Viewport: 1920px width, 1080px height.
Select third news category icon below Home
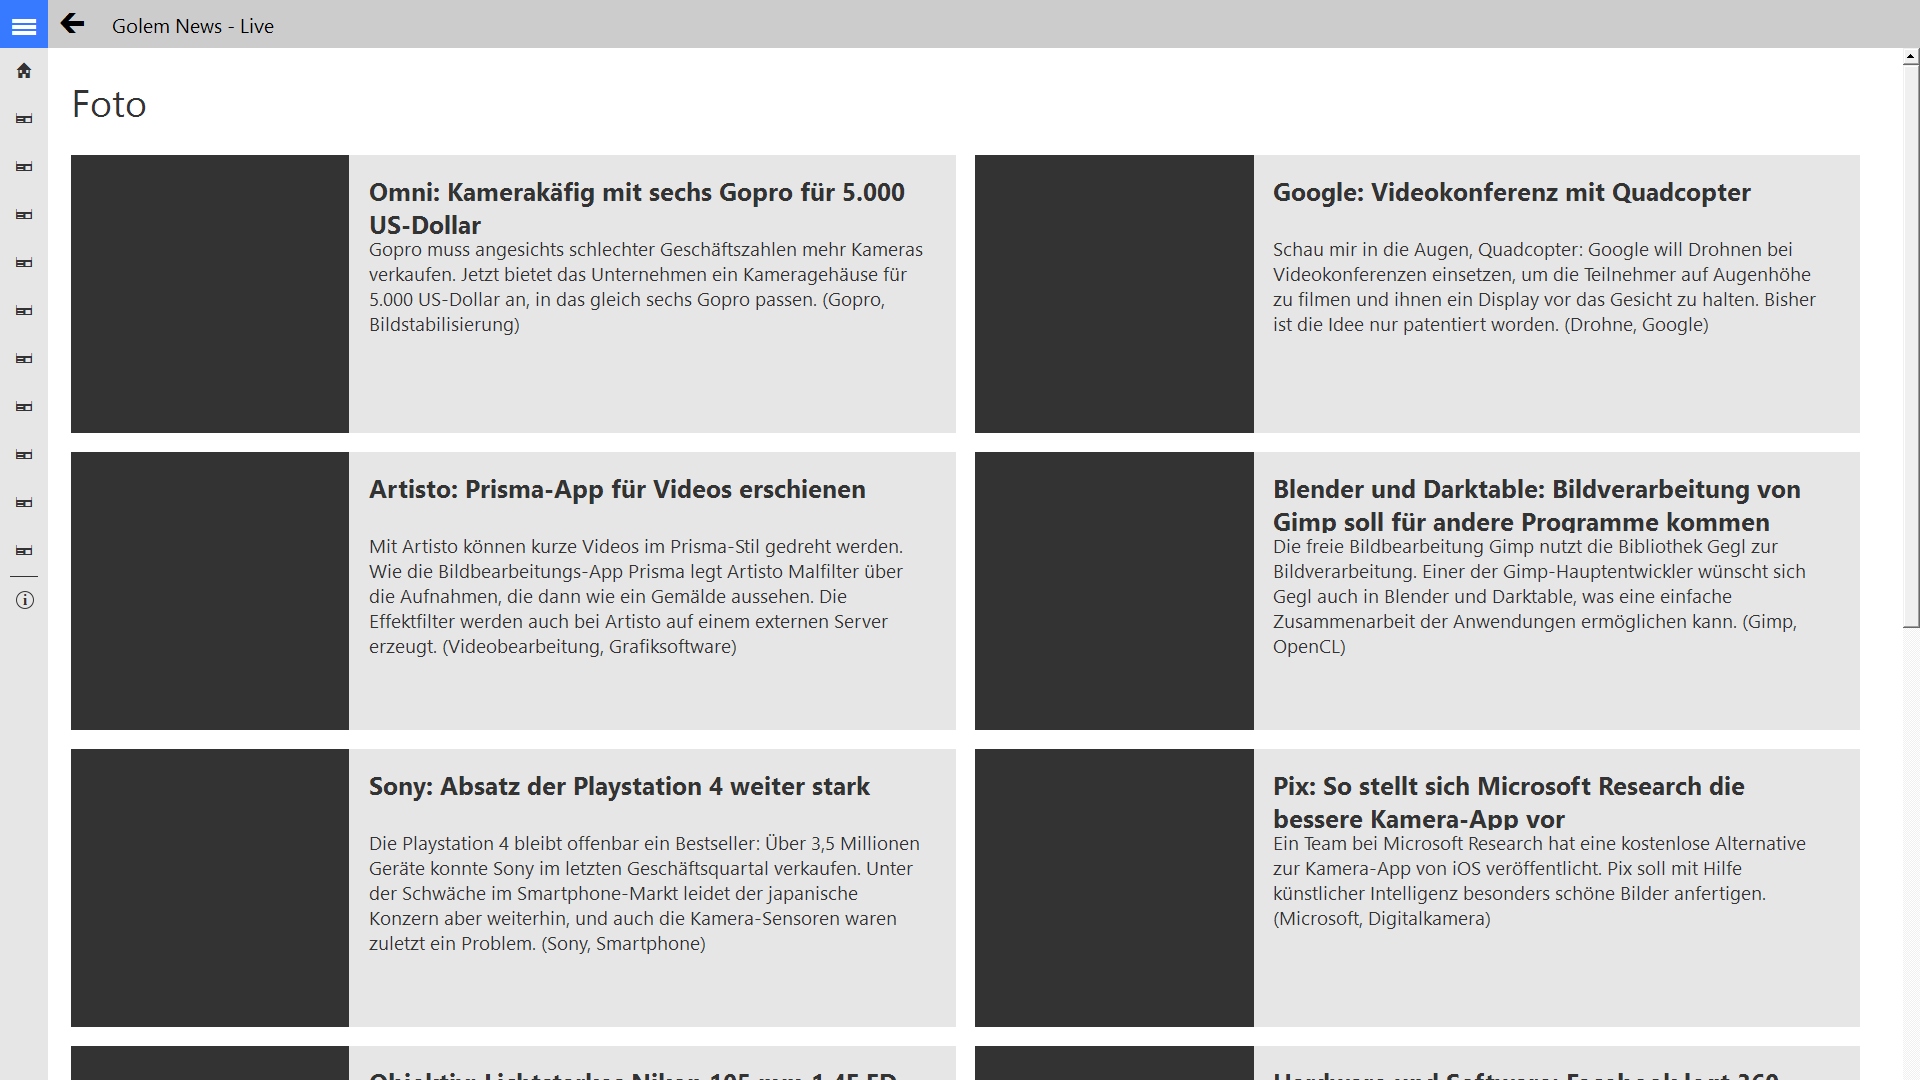[24, 215]
